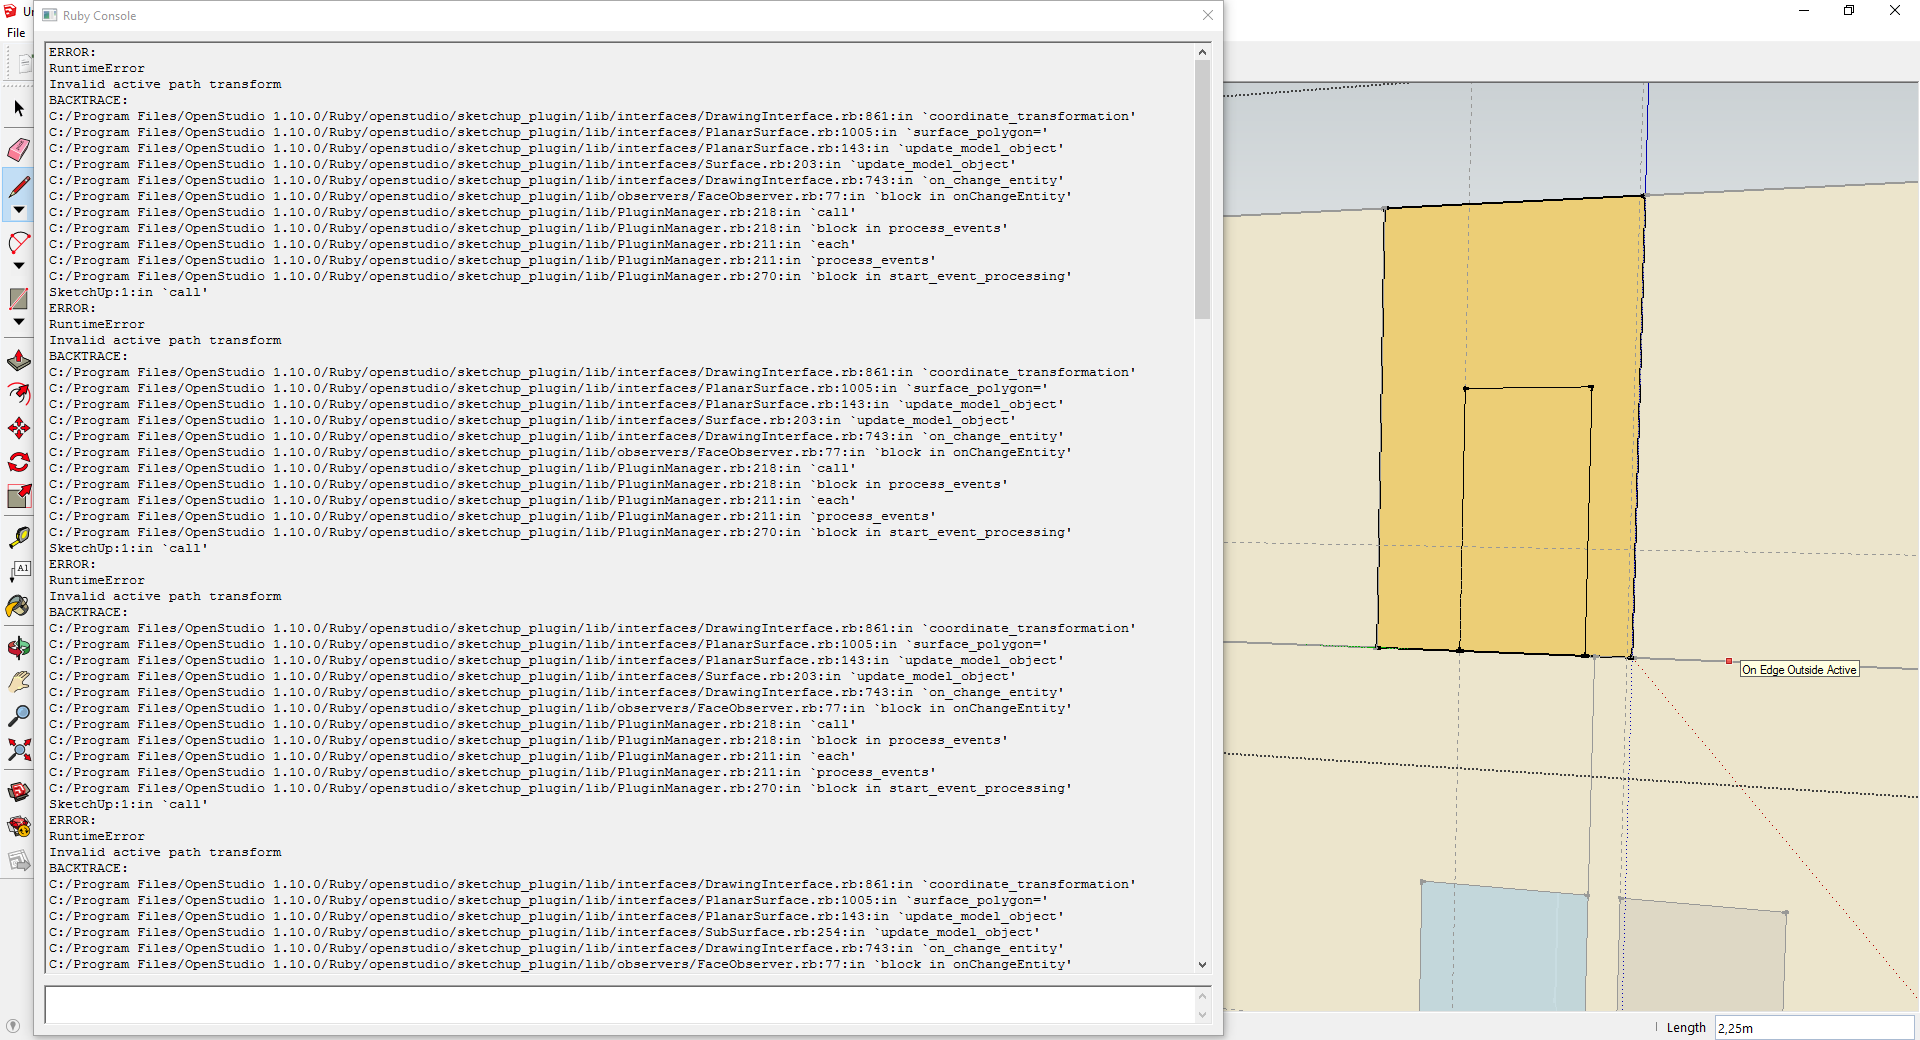Click the SubSurface.rb:254 backtrace line
The height and width of the screenshot is (1040, 1920).
[544, 932]
